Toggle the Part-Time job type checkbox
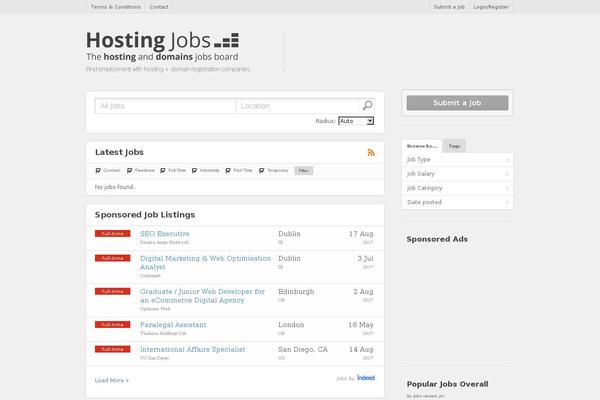Screen dimensions: 600x400 click(228, 170)
